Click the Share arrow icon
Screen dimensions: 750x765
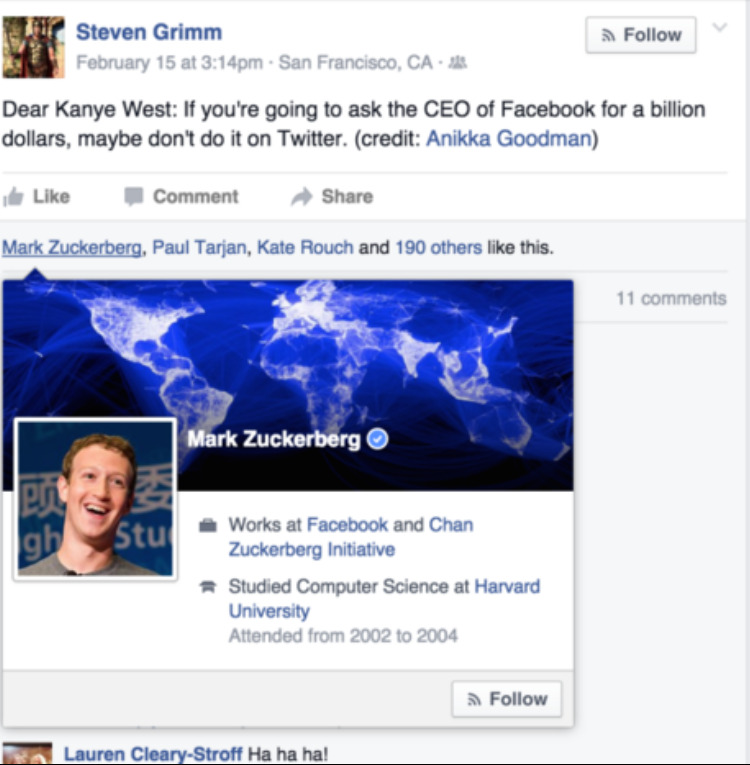pos(301,197)
